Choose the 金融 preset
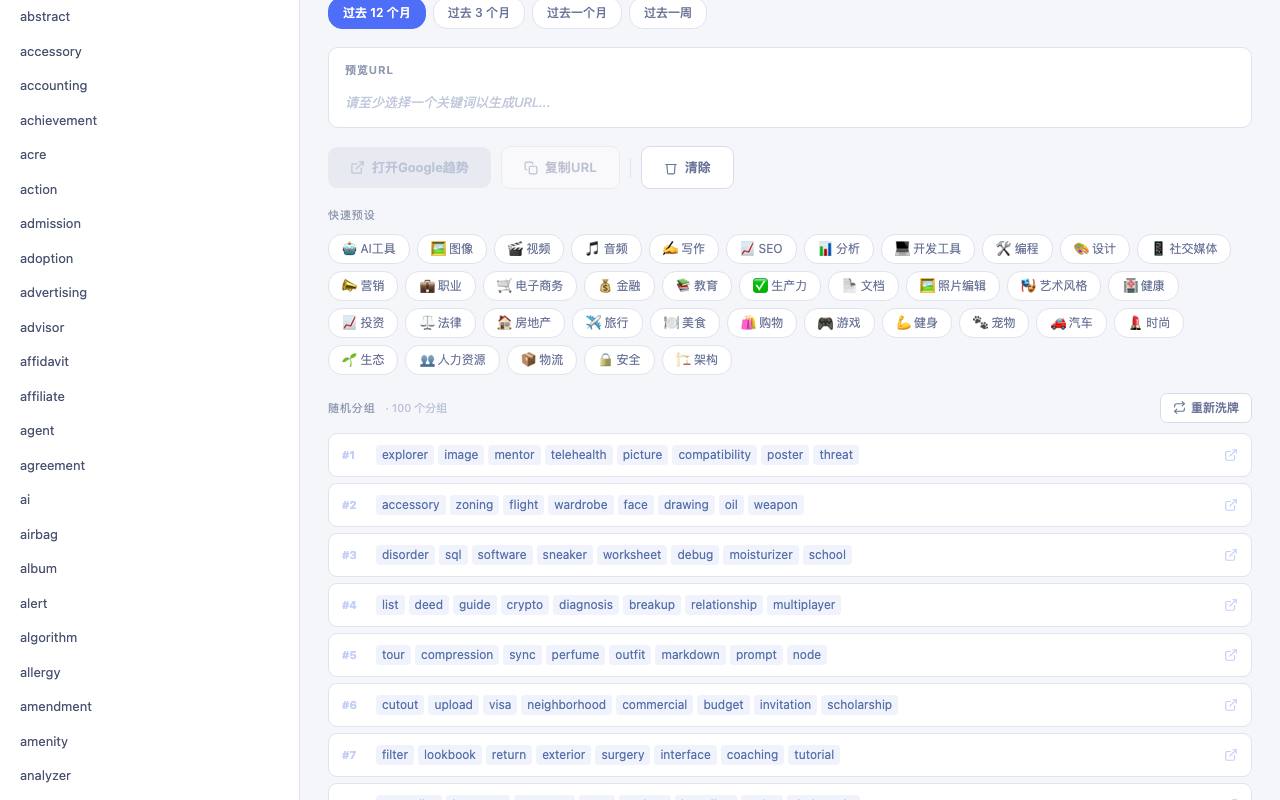This screenshot has width=1280, height=800. click(x=619, y=286)
